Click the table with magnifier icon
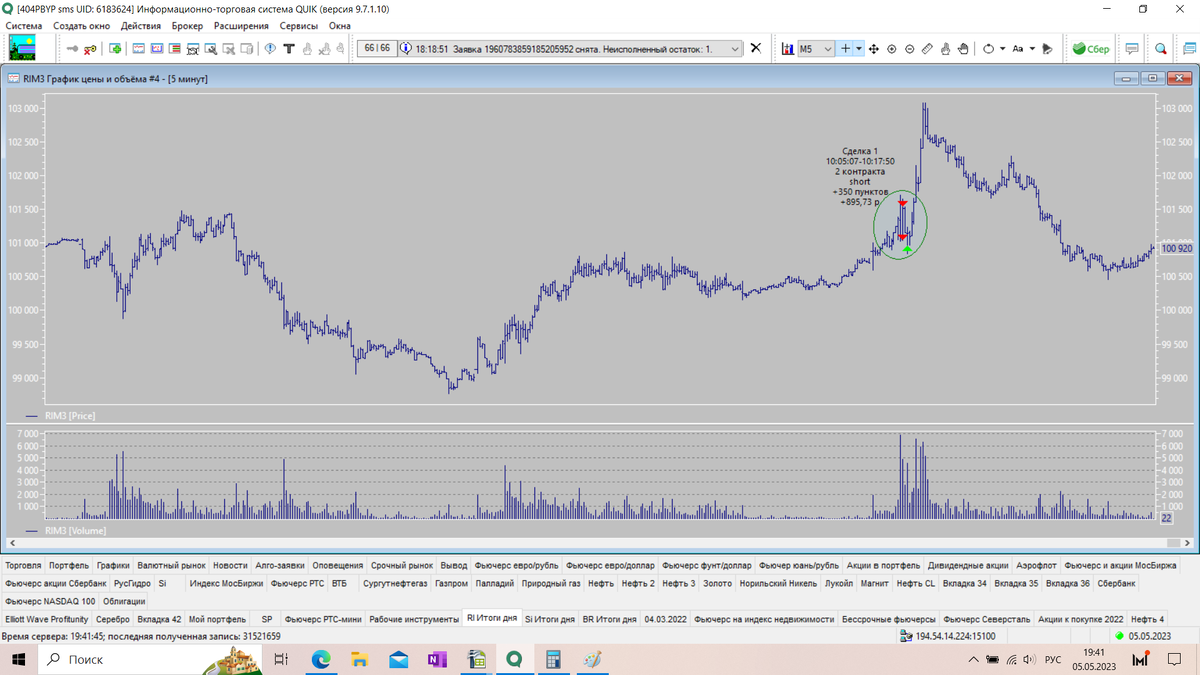This screenshot has width=1200, height=675. coord(210,48)
